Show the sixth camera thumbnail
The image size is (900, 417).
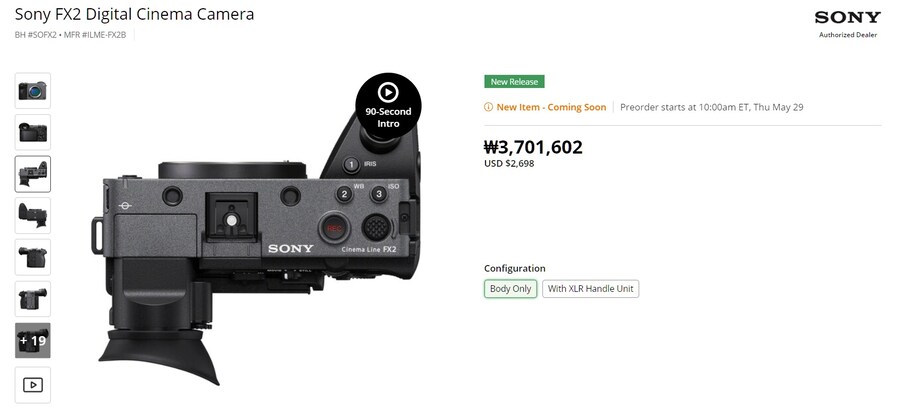33,299
